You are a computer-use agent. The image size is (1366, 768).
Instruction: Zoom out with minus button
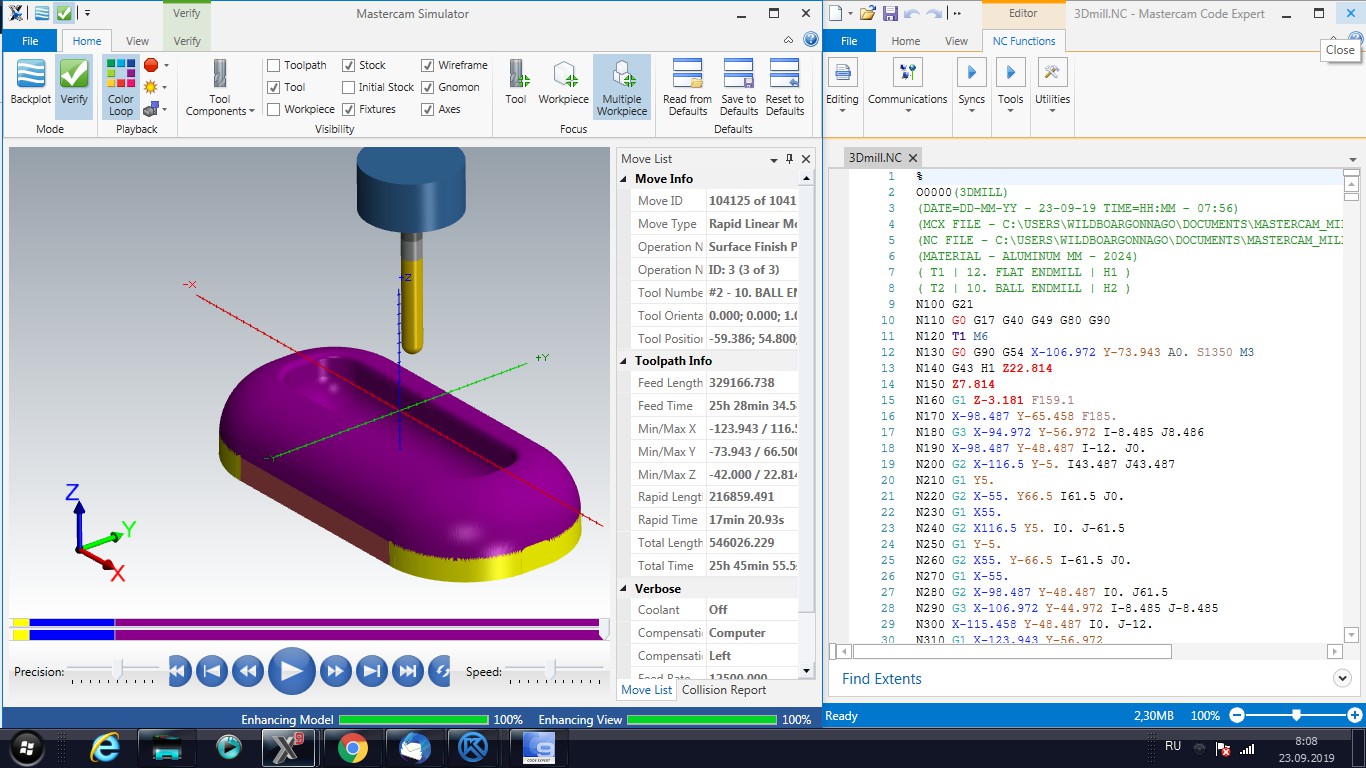(x=1237, y=715)
